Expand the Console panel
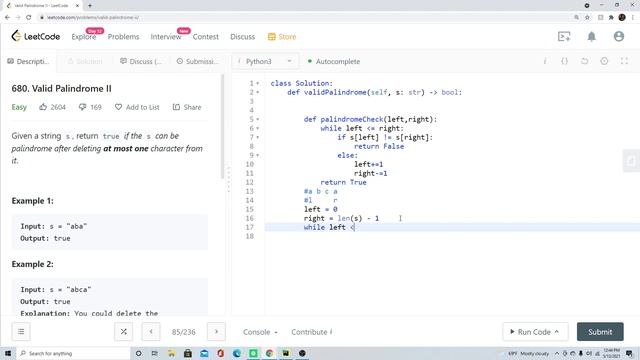Image resolution: width=640 pixels, height=360 pixels. click(260, 332)
